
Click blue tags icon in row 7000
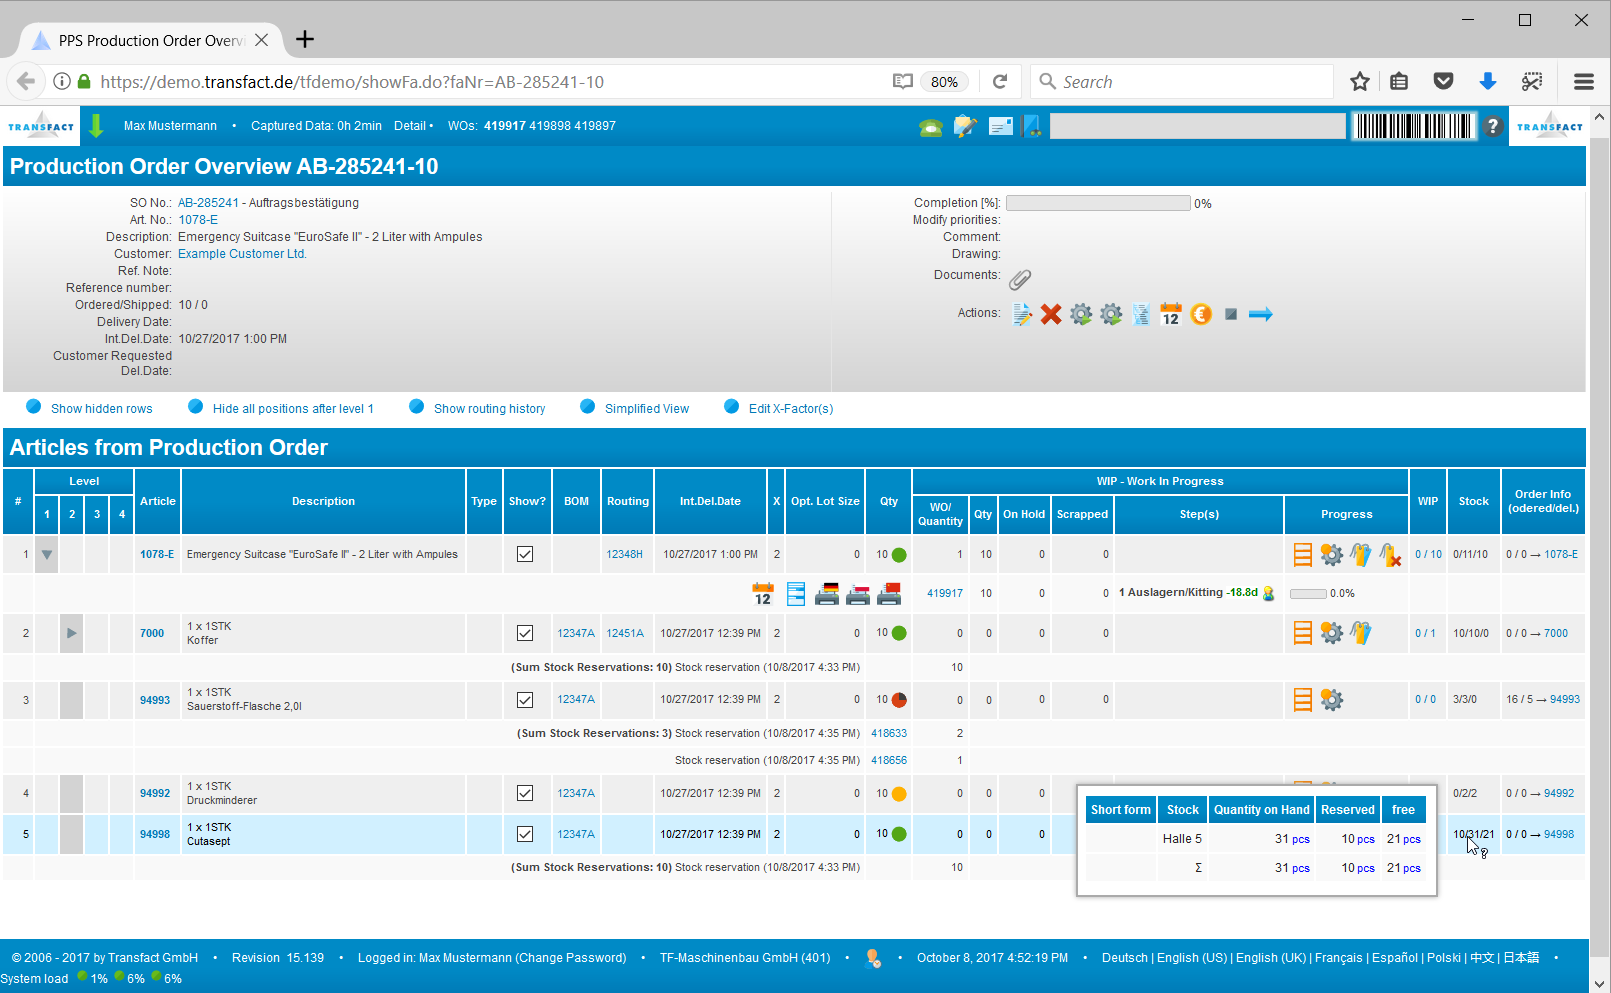1361,633
